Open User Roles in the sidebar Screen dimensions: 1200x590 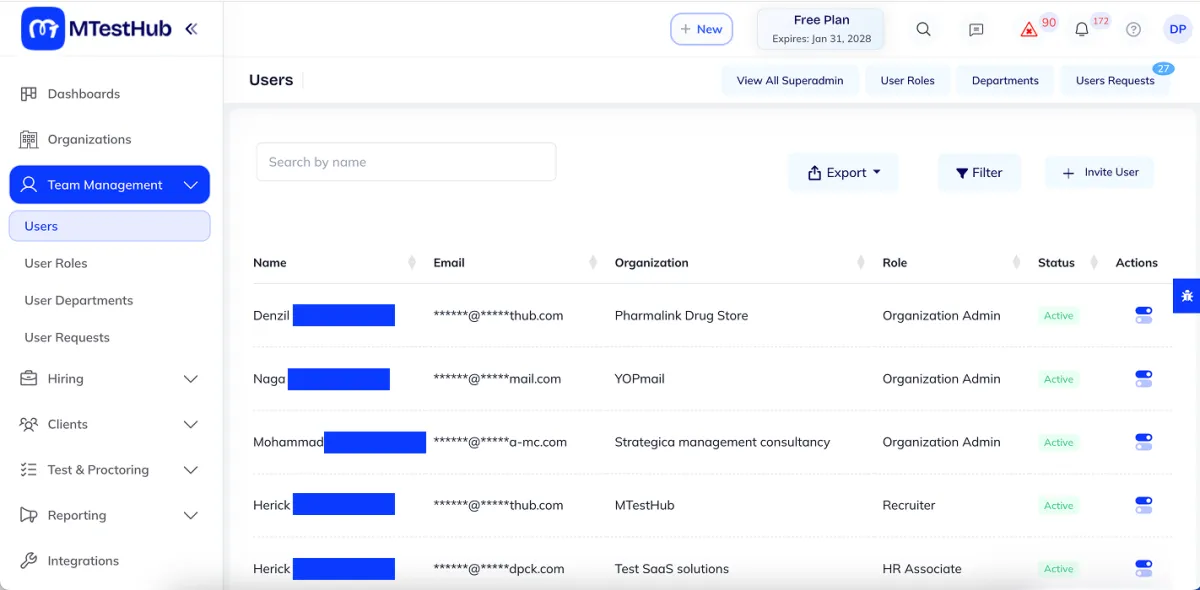(56, 263)
